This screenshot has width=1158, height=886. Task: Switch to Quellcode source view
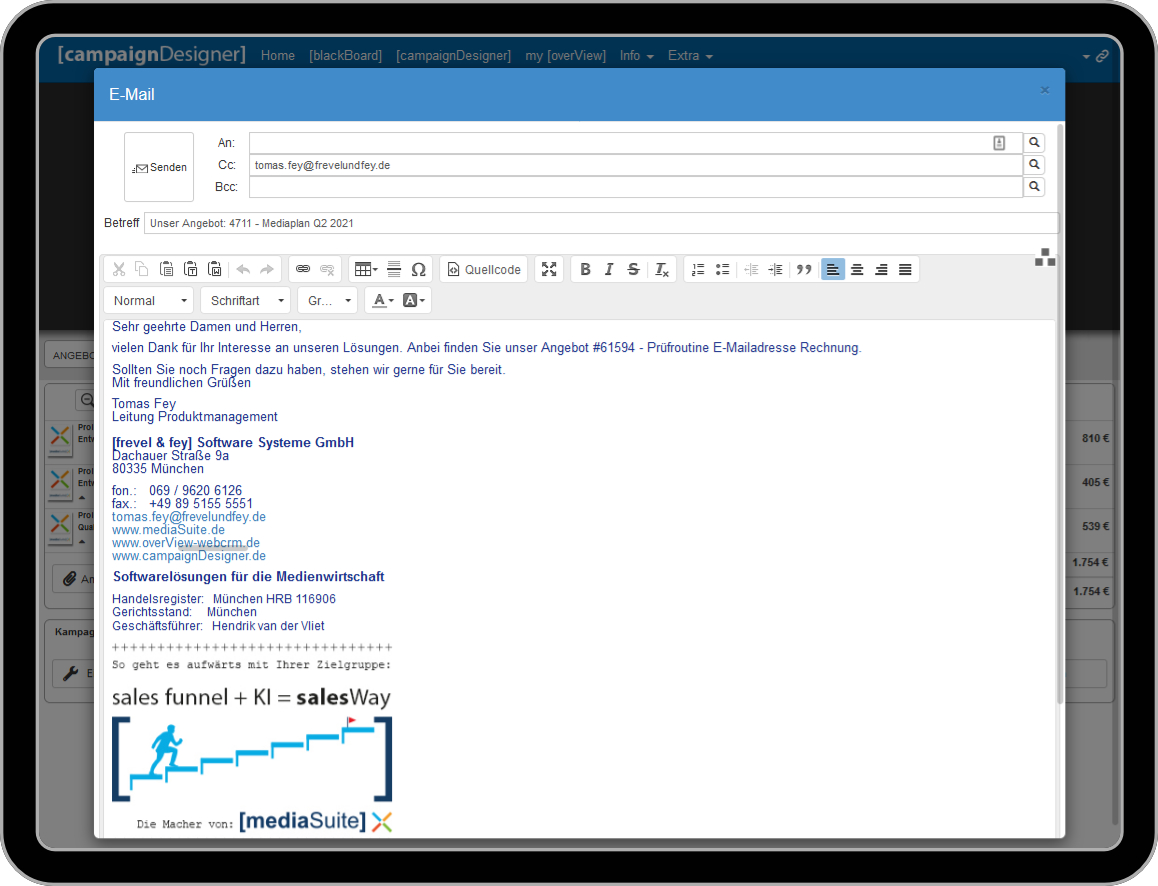click(x=484, y=269)
